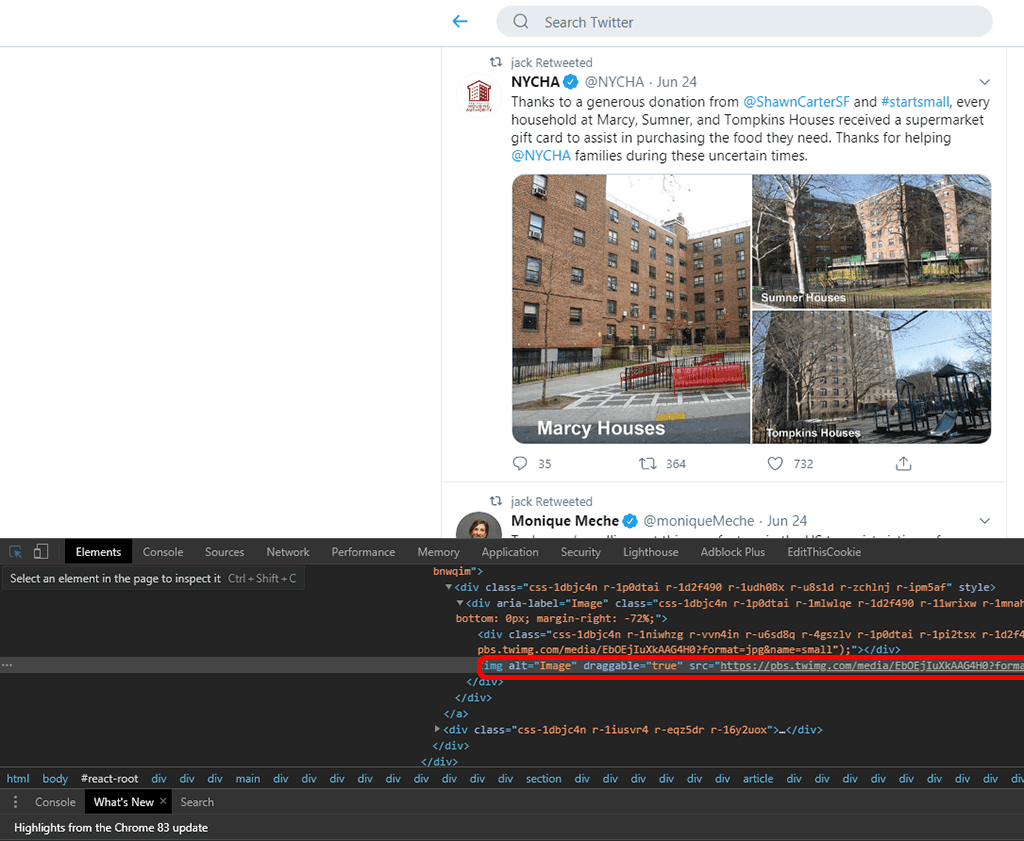
Task: Select the highlighted img alt="Image" node
Action: click(x=751, y=665)
